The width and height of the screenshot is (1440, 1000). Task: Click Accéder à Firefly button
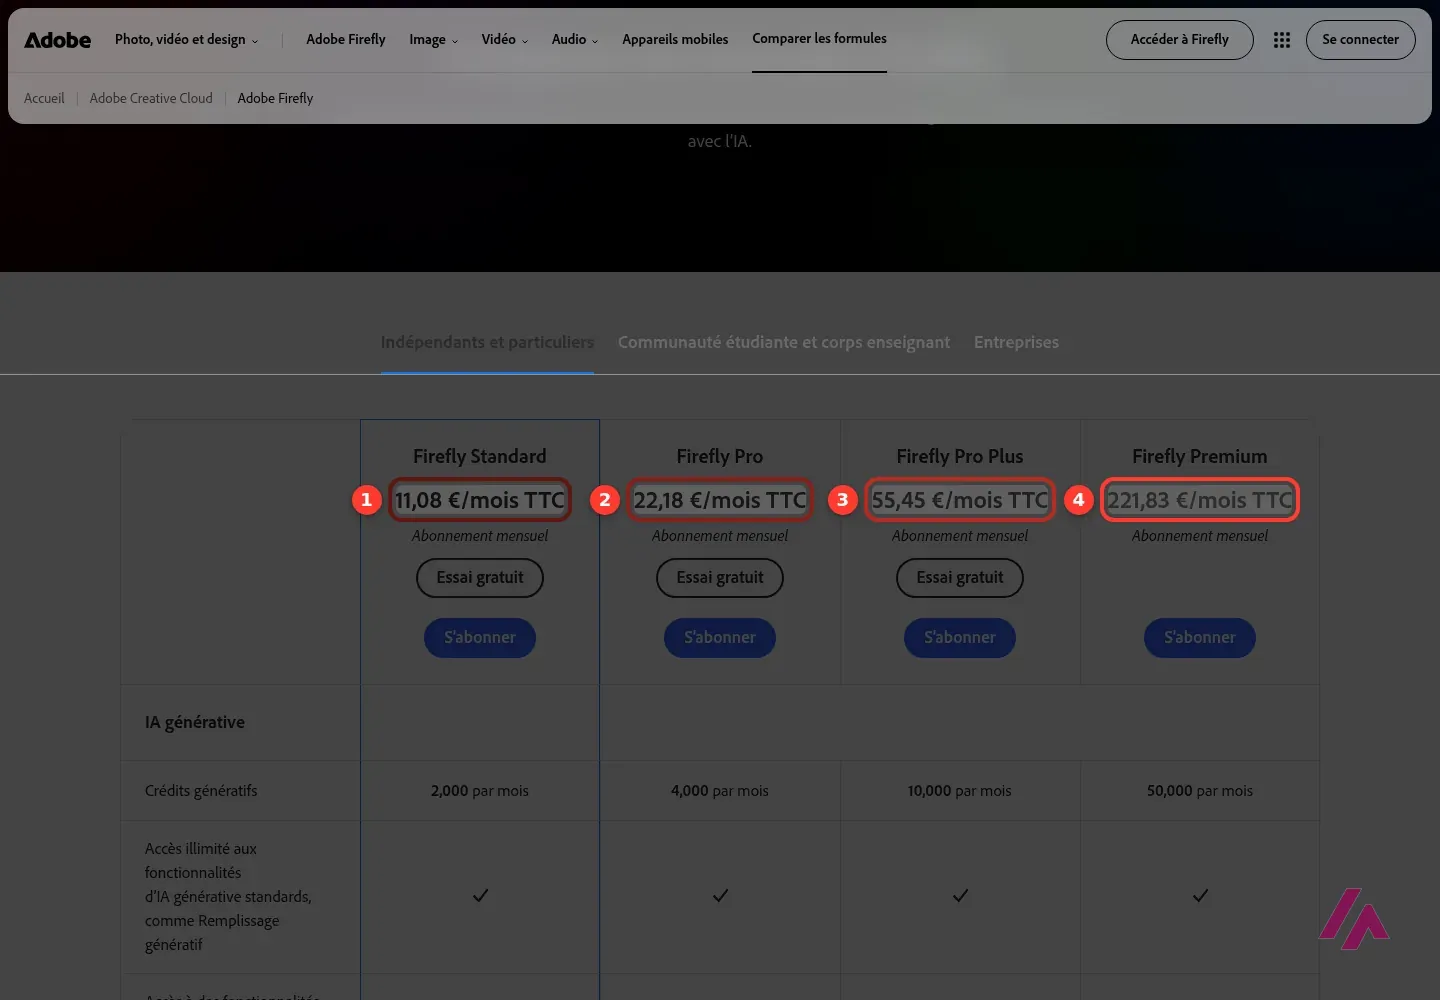pyautogui.click(x=1179, y=40)
